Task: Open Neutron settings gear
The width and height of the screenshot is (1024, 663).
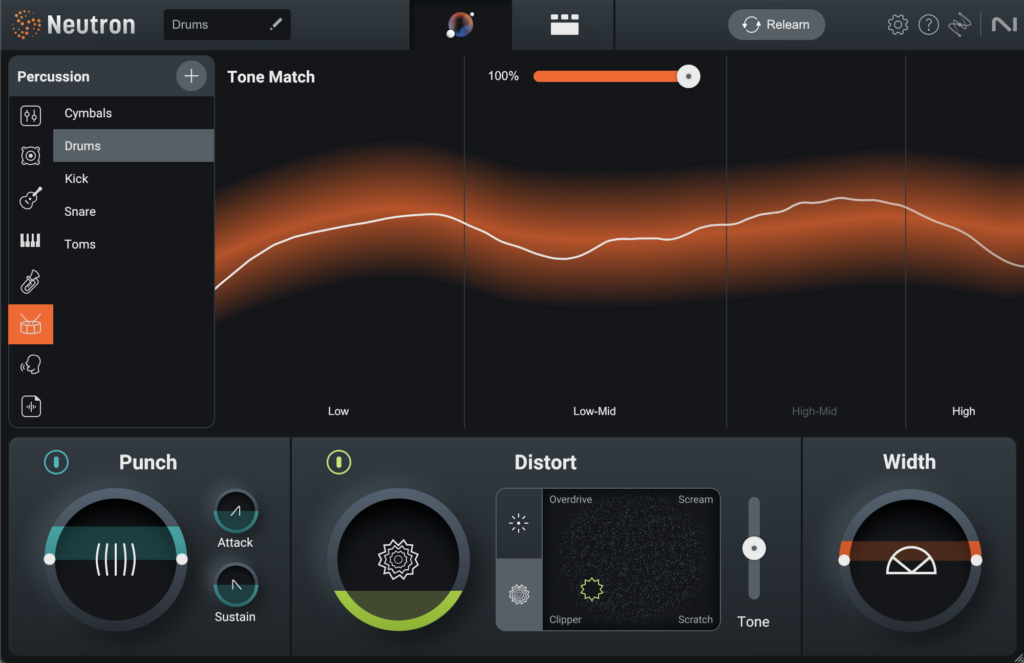Action: coord(897,25)
